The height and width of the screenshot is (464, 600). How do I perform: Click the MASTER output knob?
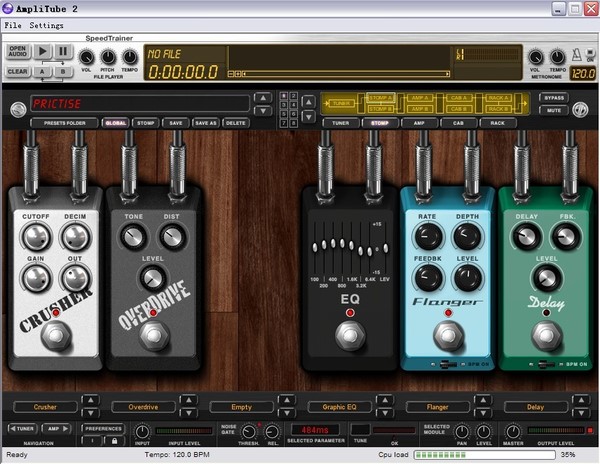[512, 432]
